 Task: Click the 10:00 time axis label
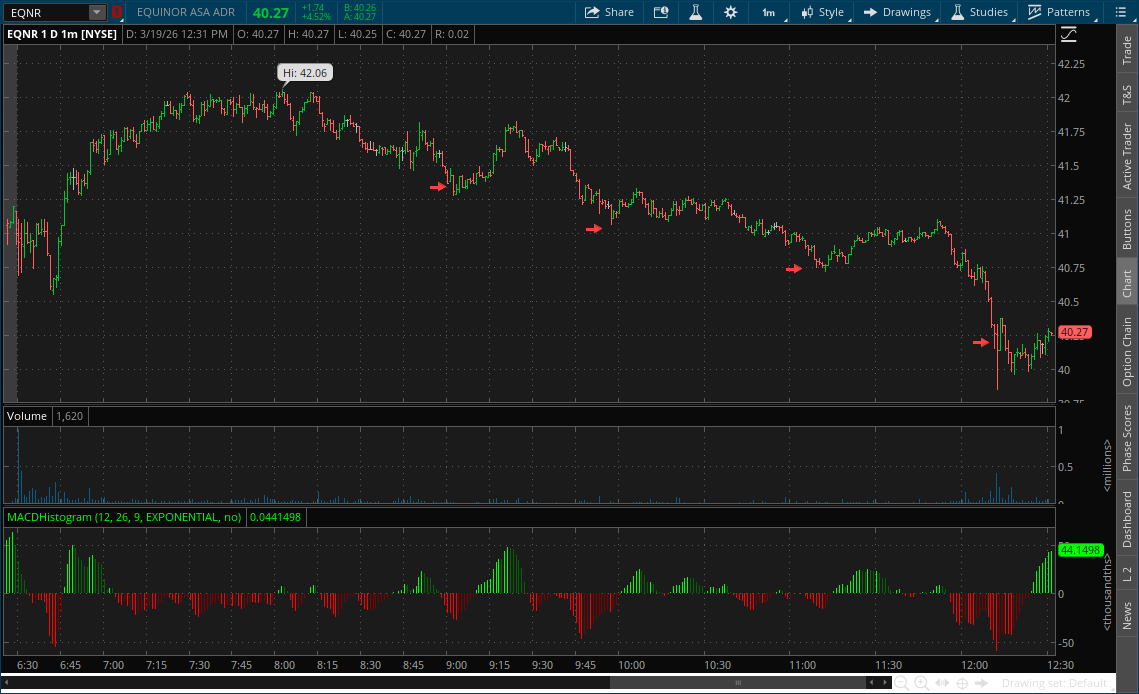631,665
